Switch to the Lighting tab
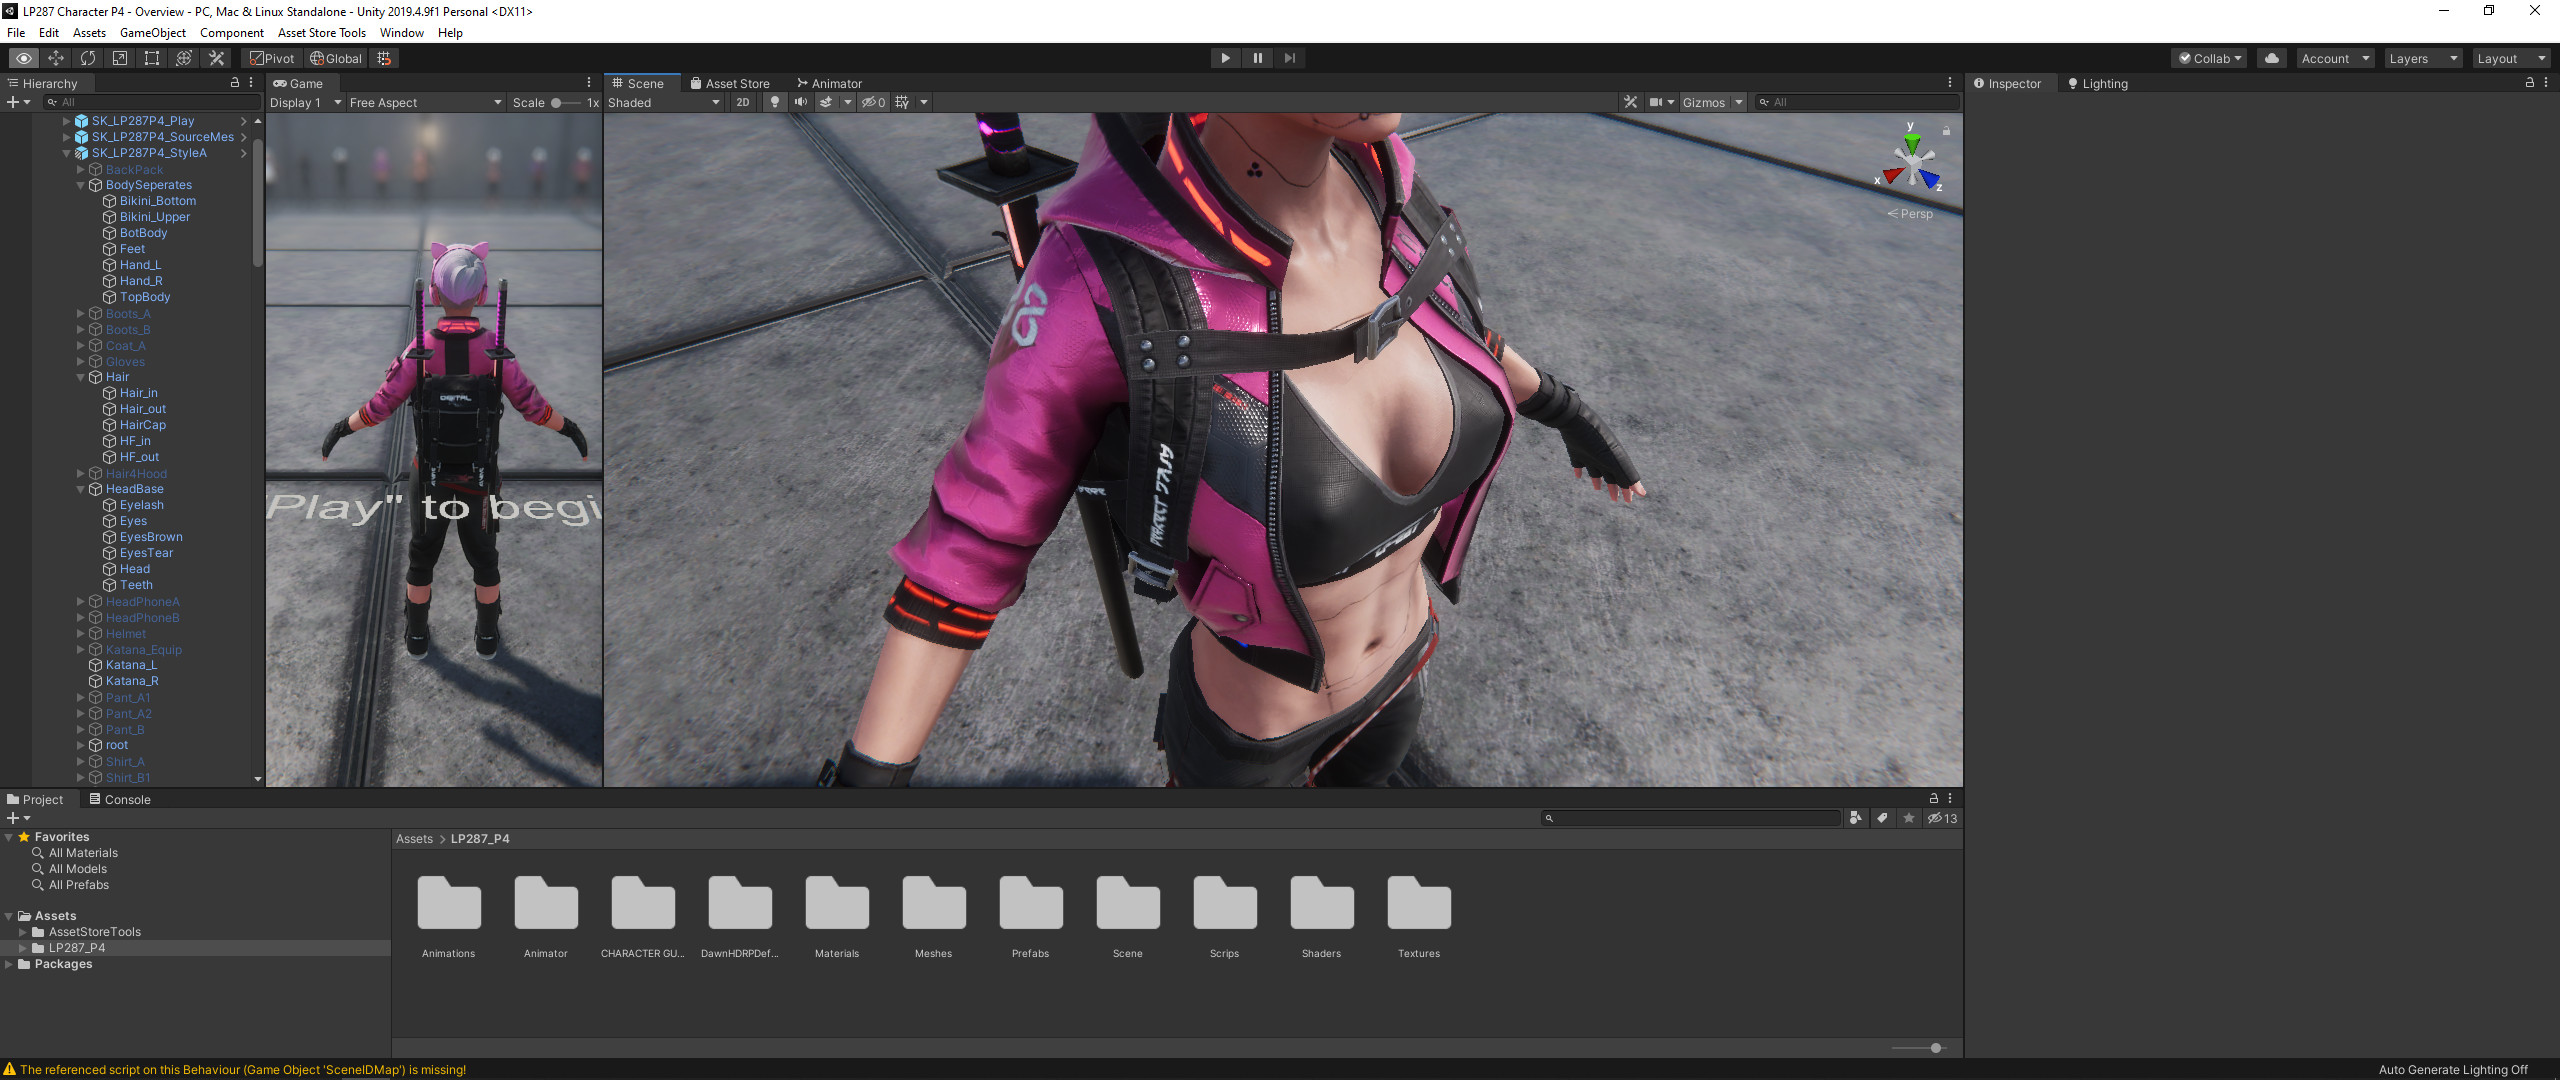 click(2098, 83)
